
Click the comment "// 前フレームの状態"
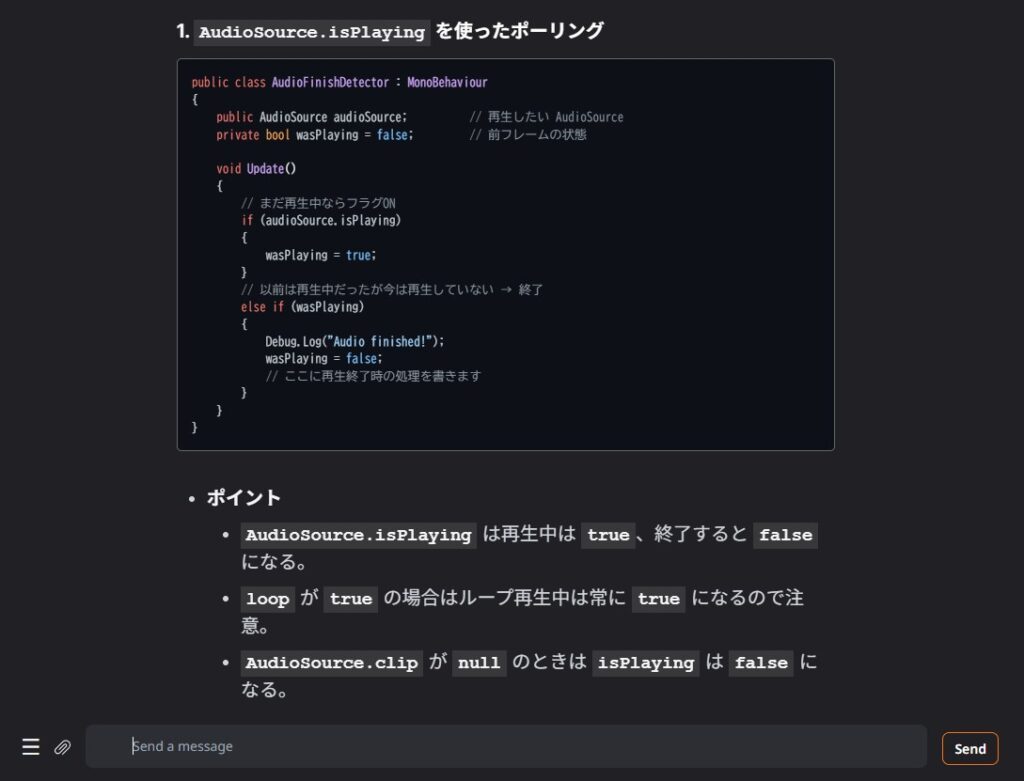coord(528,135)
